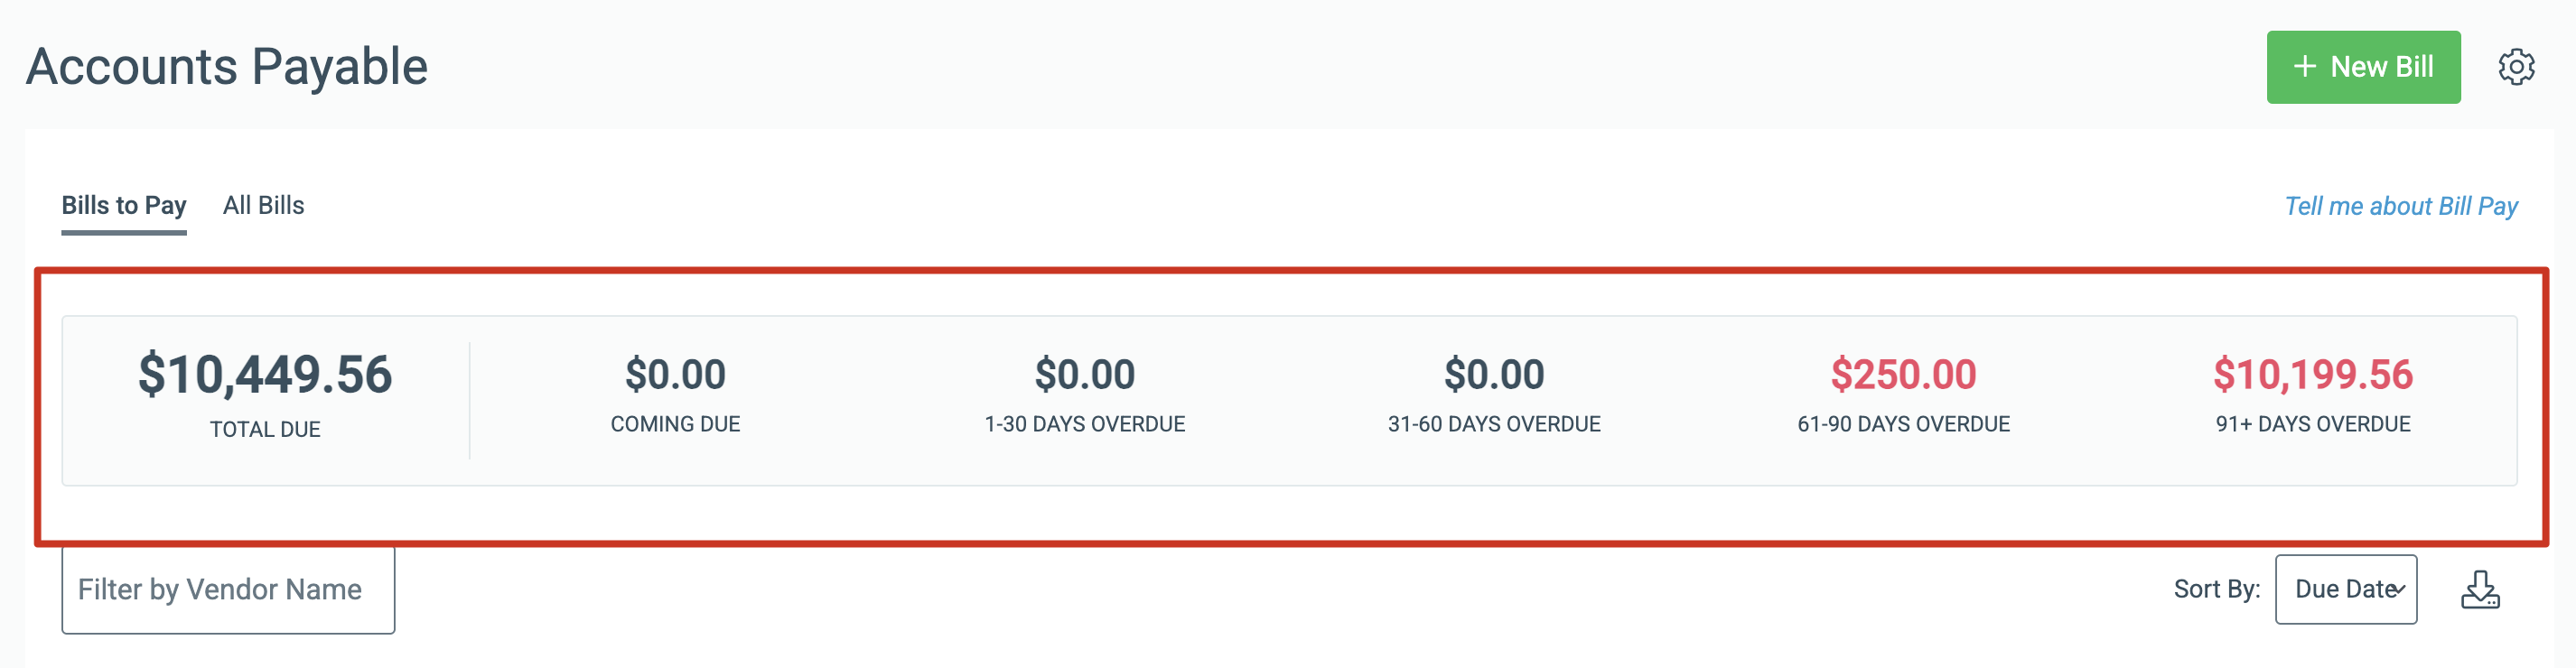Select the red $250.00 overdue amount
Viewport: 2576px width, 668px height.
(1903, 375)
